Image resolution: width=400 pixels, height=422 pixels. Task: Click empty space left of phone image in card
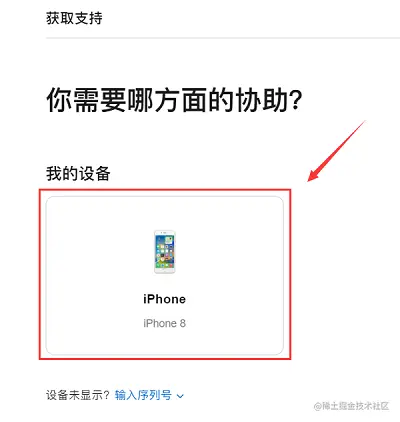coord(100,252)
